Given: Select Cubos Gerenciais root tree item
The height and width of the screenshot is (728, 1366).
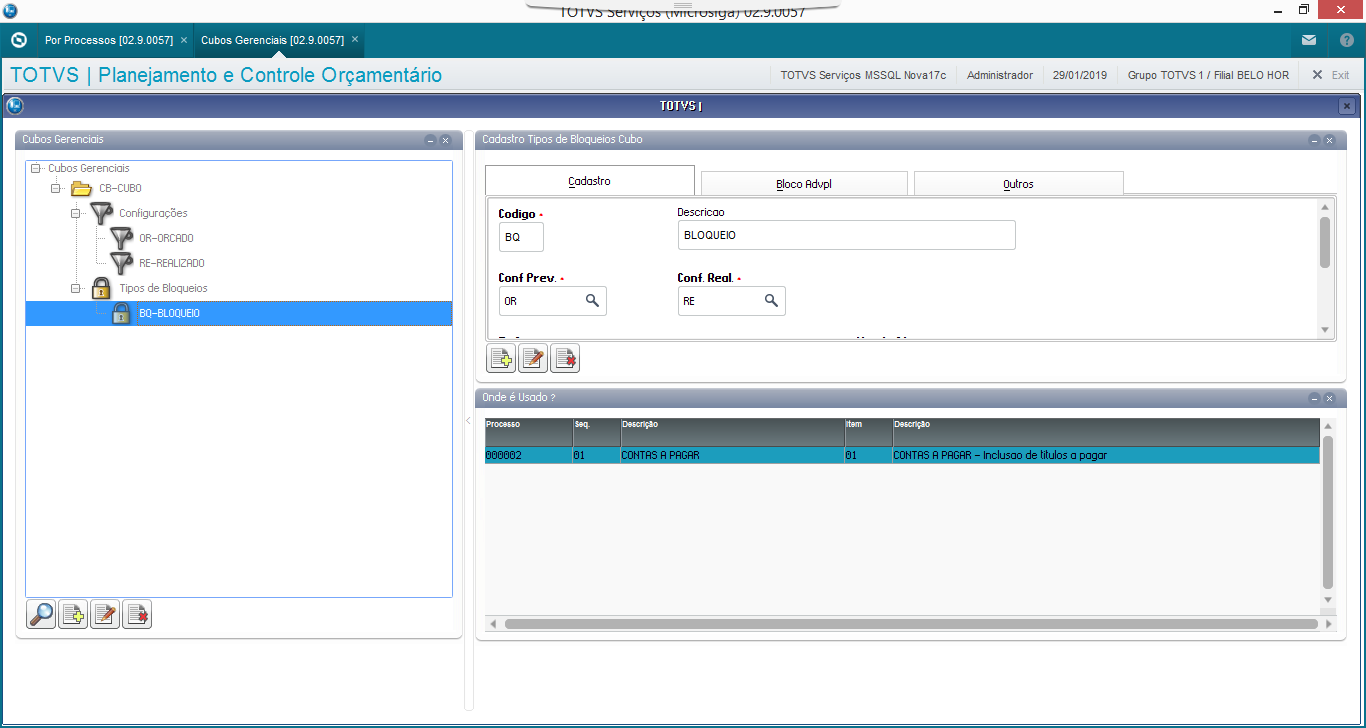Looking at the screenshot, I should click(89, 168).
